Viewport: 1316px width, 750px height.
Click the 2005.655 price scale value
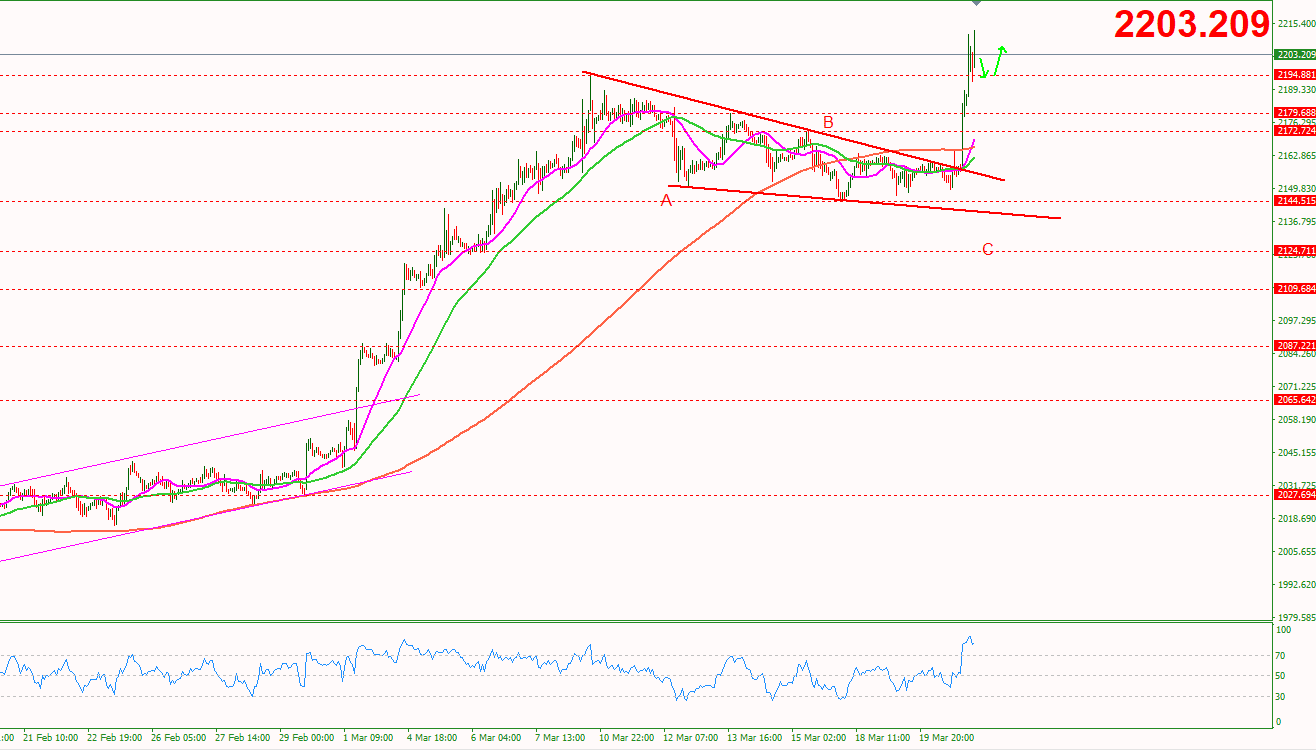[x=1296, y=552]
